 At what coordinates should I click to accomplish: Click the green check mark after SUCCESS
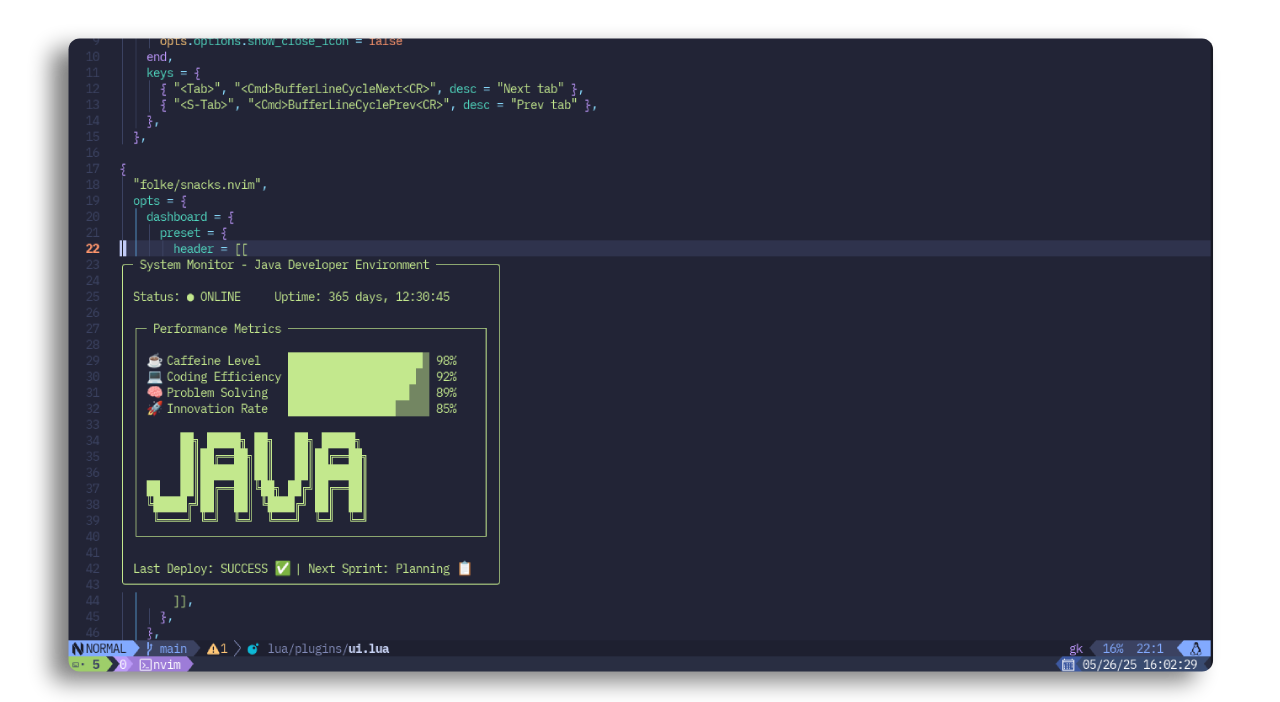point(283,569)
